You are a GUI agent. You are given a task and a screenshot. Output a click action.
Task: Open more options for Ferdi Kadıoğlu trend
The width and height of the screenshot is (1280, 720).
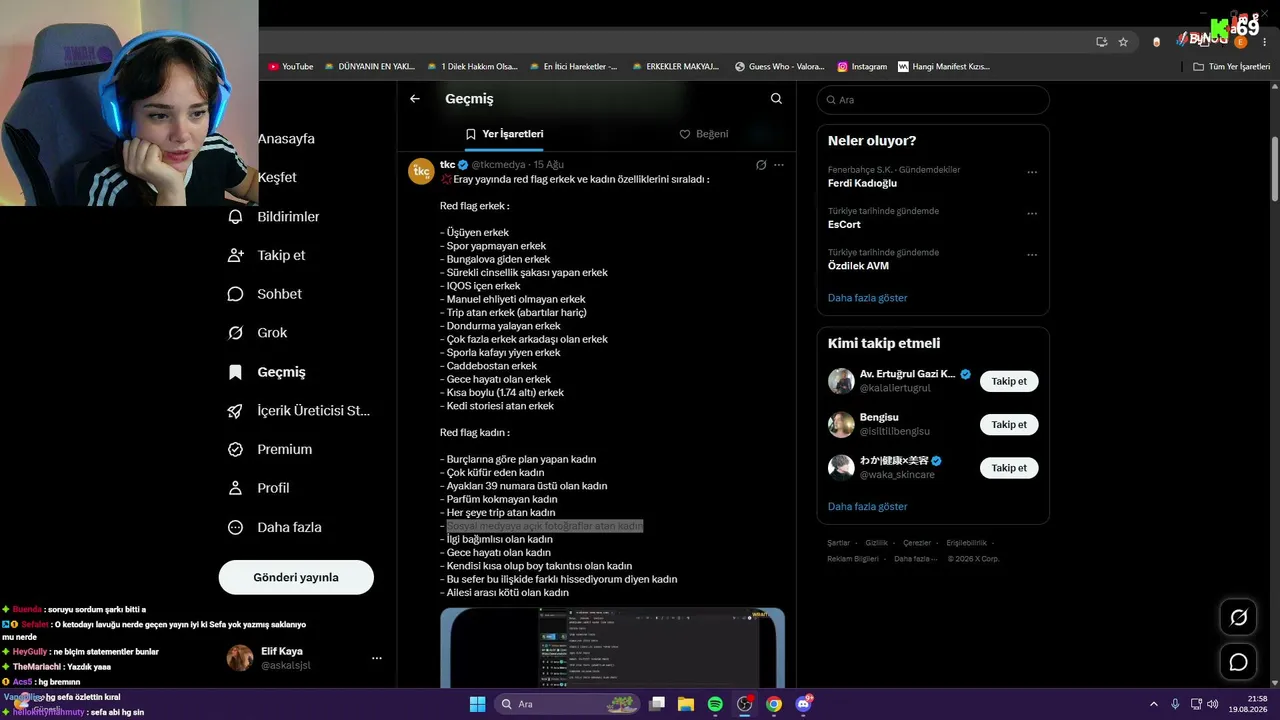point(1032,172)
